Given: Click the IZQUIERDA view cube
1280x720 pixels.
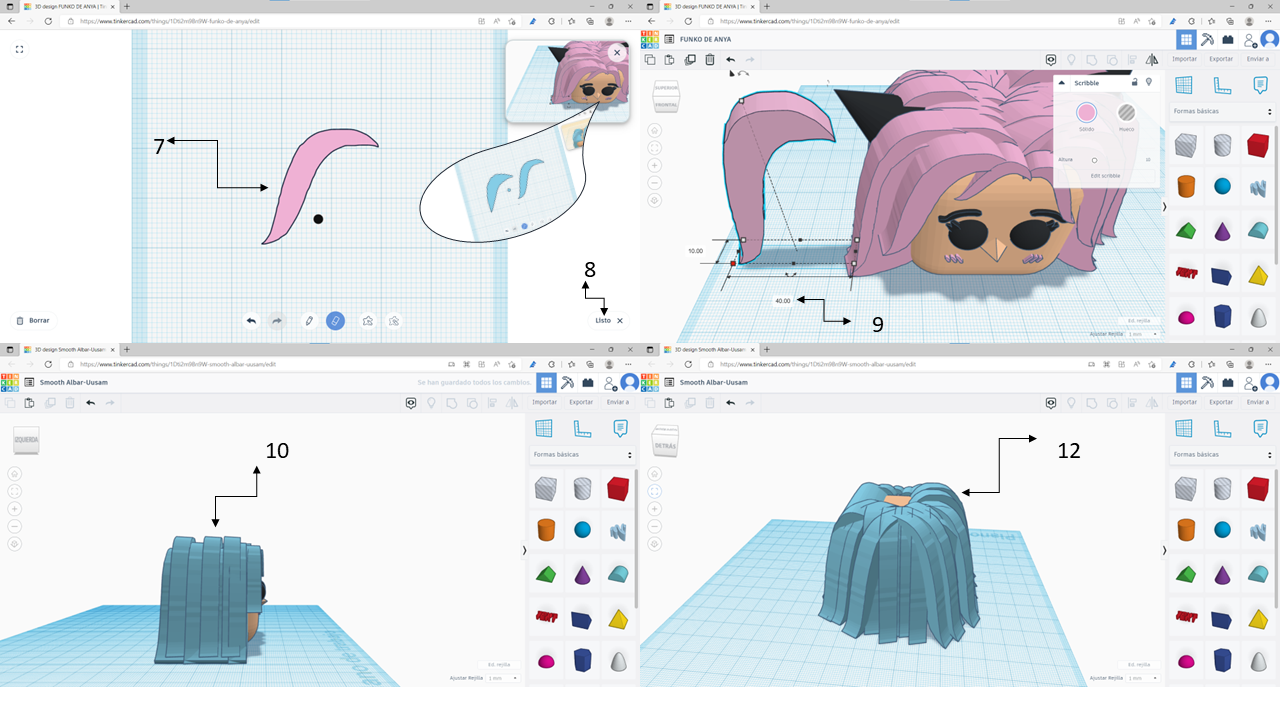Looking at the screenshot, I should click(x=25, y=441).
